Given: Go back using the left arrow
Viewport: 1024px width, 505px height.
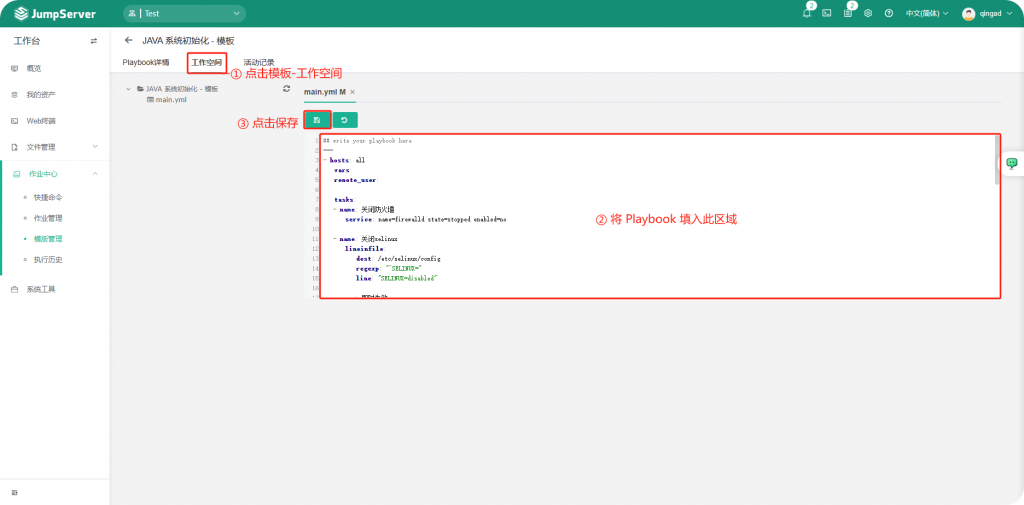Looking at the screenshot, I should click(129, 41).
